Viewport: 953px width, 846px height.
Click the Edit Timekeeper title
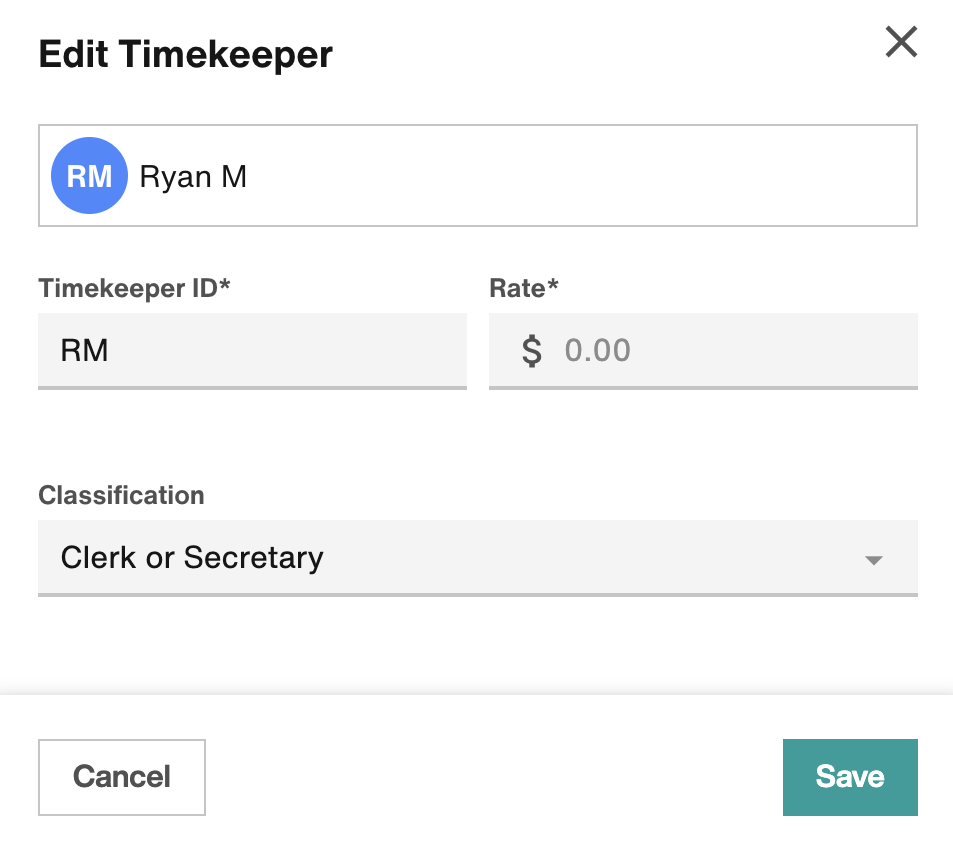pos(185,54)
